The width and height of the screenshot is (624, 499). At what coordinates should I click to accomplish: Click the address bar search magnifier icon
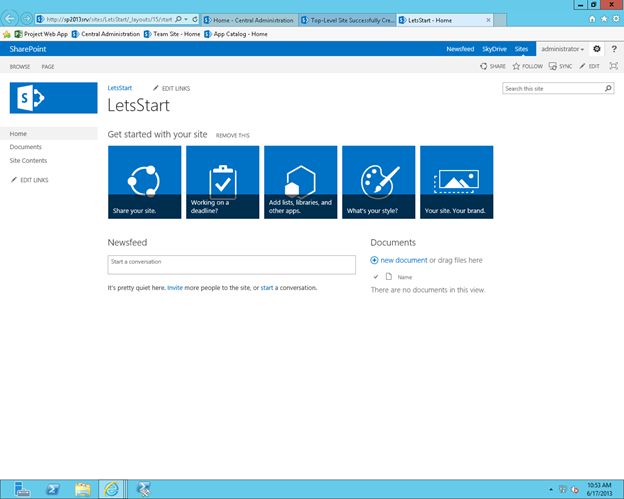click(x=179, y=19)
